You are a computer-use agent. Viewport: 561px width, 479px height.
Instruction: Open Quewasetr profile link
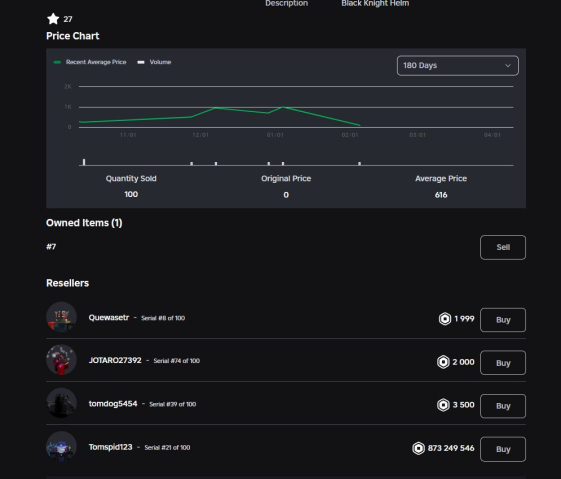(109, 318)
